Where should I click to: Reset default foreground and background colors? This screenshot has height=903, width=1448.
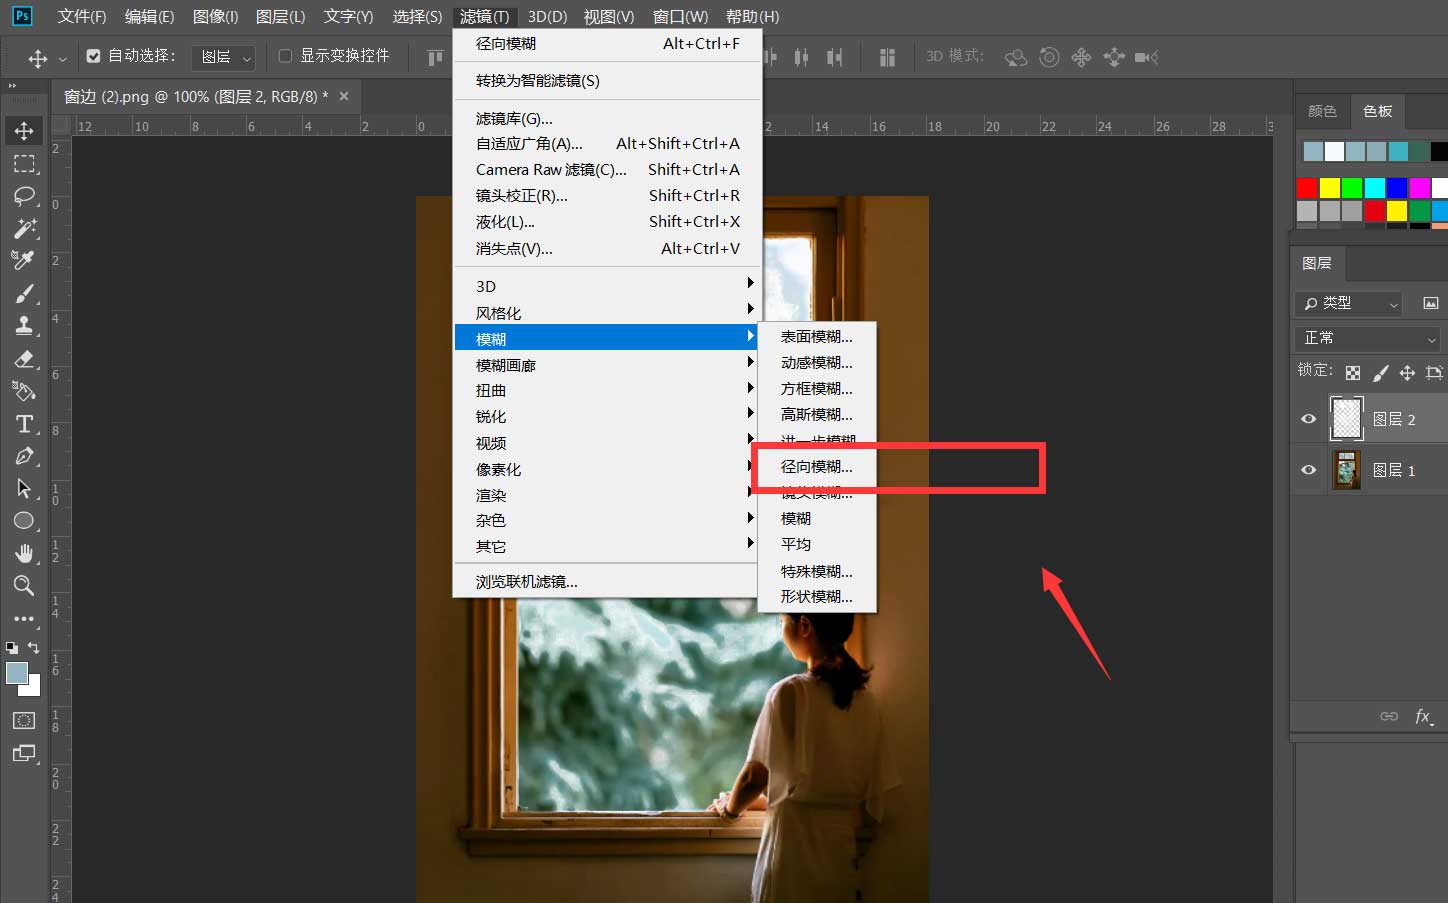(12, 648)
